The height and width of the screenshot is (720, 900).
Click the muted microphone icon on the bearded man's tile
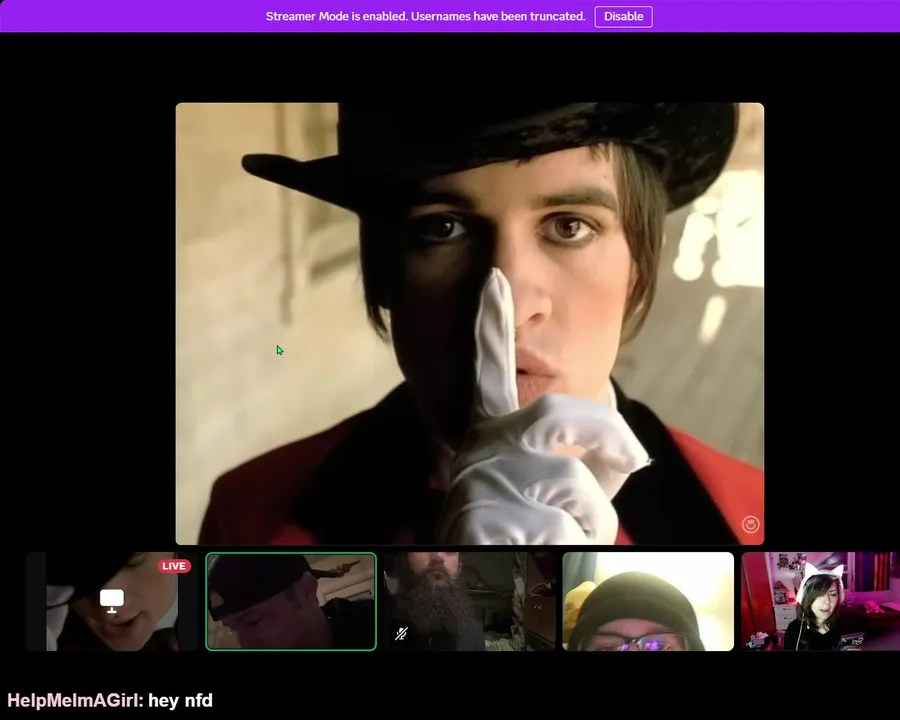pyautogui.click(x=401, y=634)
